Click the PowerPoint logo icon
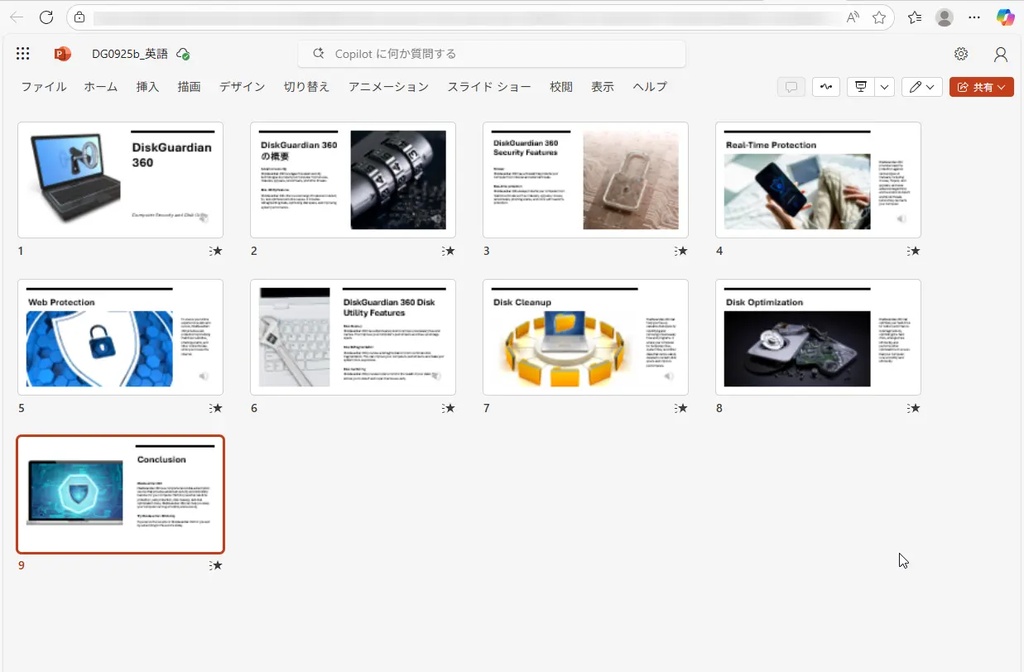 tap(62, 54)
